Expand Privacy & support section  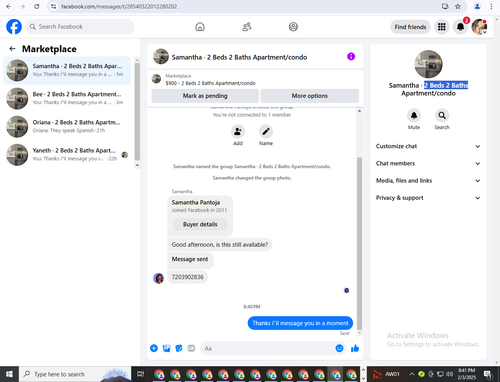coord(428,198)
